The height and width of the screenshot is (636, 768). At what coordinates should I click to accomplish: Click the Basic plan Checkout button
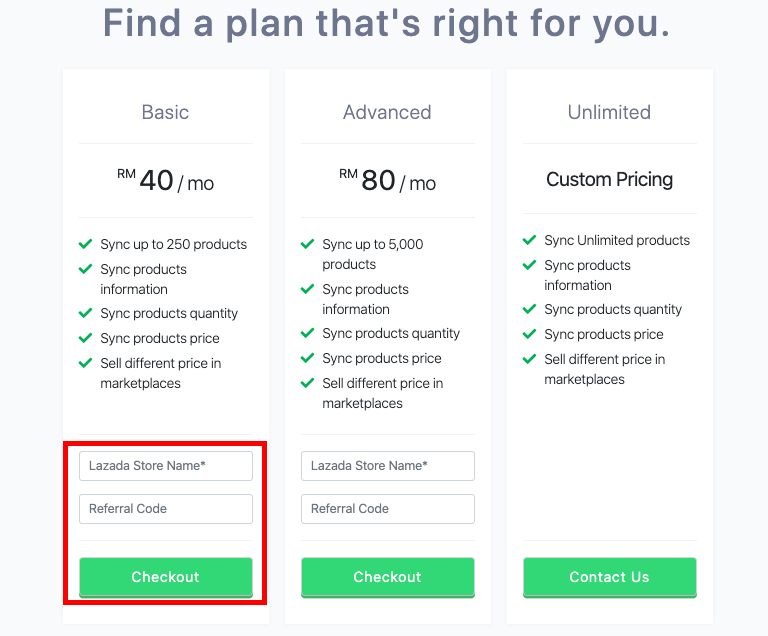[165, 577]
